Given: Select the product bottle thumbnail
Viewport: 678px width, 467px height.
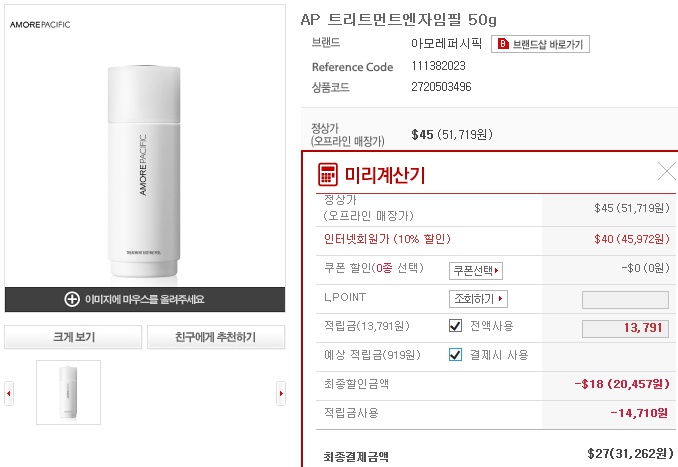Looking at the screenshot, I should [x=68, y=393].
